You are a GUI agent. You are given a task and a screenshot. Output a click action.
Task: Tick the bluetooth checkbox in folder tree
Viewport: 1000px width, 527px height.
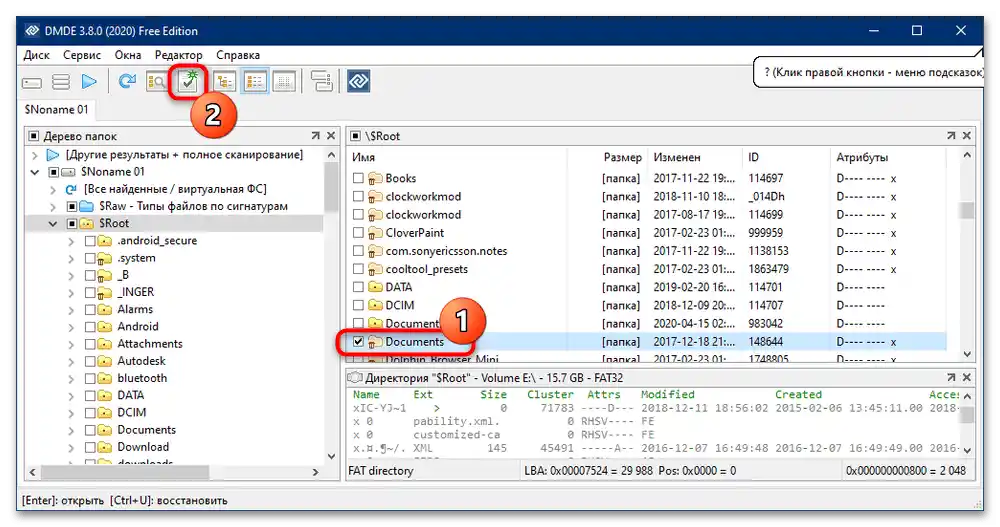[x=90, y=378]
